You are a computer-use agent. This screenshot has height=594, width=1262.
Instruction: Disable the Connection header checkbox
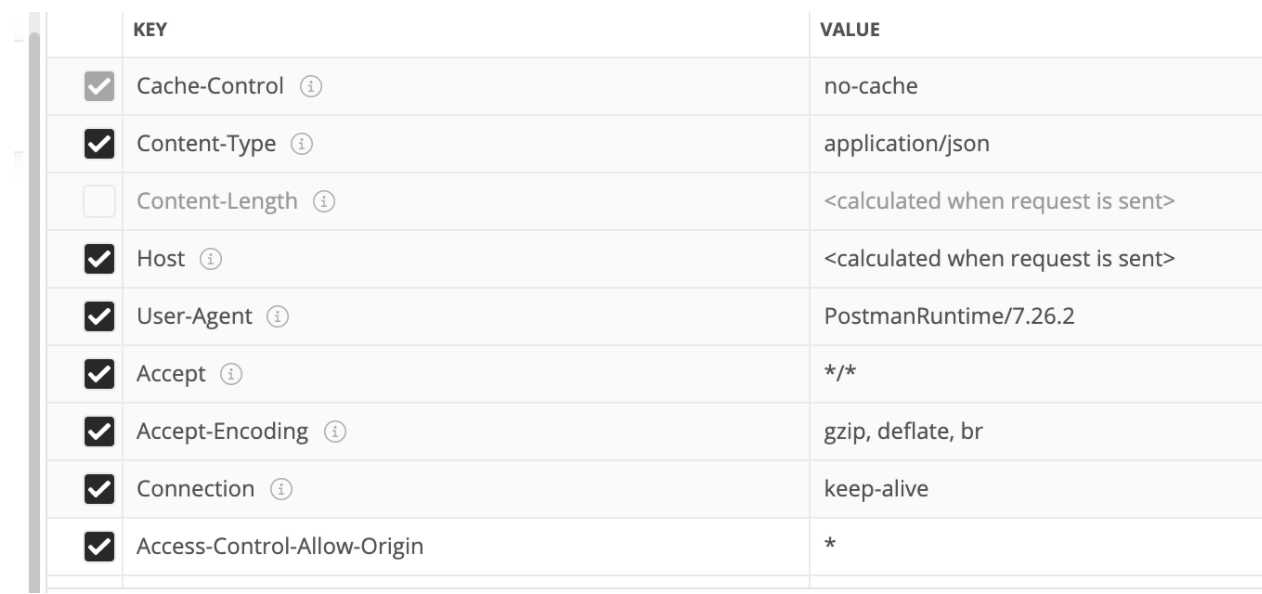click(x=99, y=489)
